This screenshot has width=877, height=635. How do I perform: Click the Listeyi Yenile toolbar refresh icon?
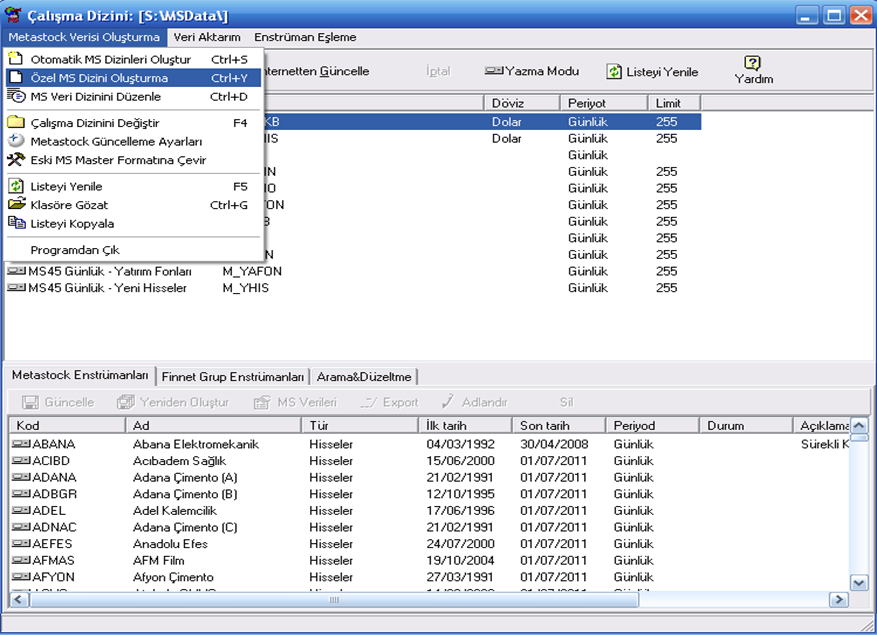(615, 72)
